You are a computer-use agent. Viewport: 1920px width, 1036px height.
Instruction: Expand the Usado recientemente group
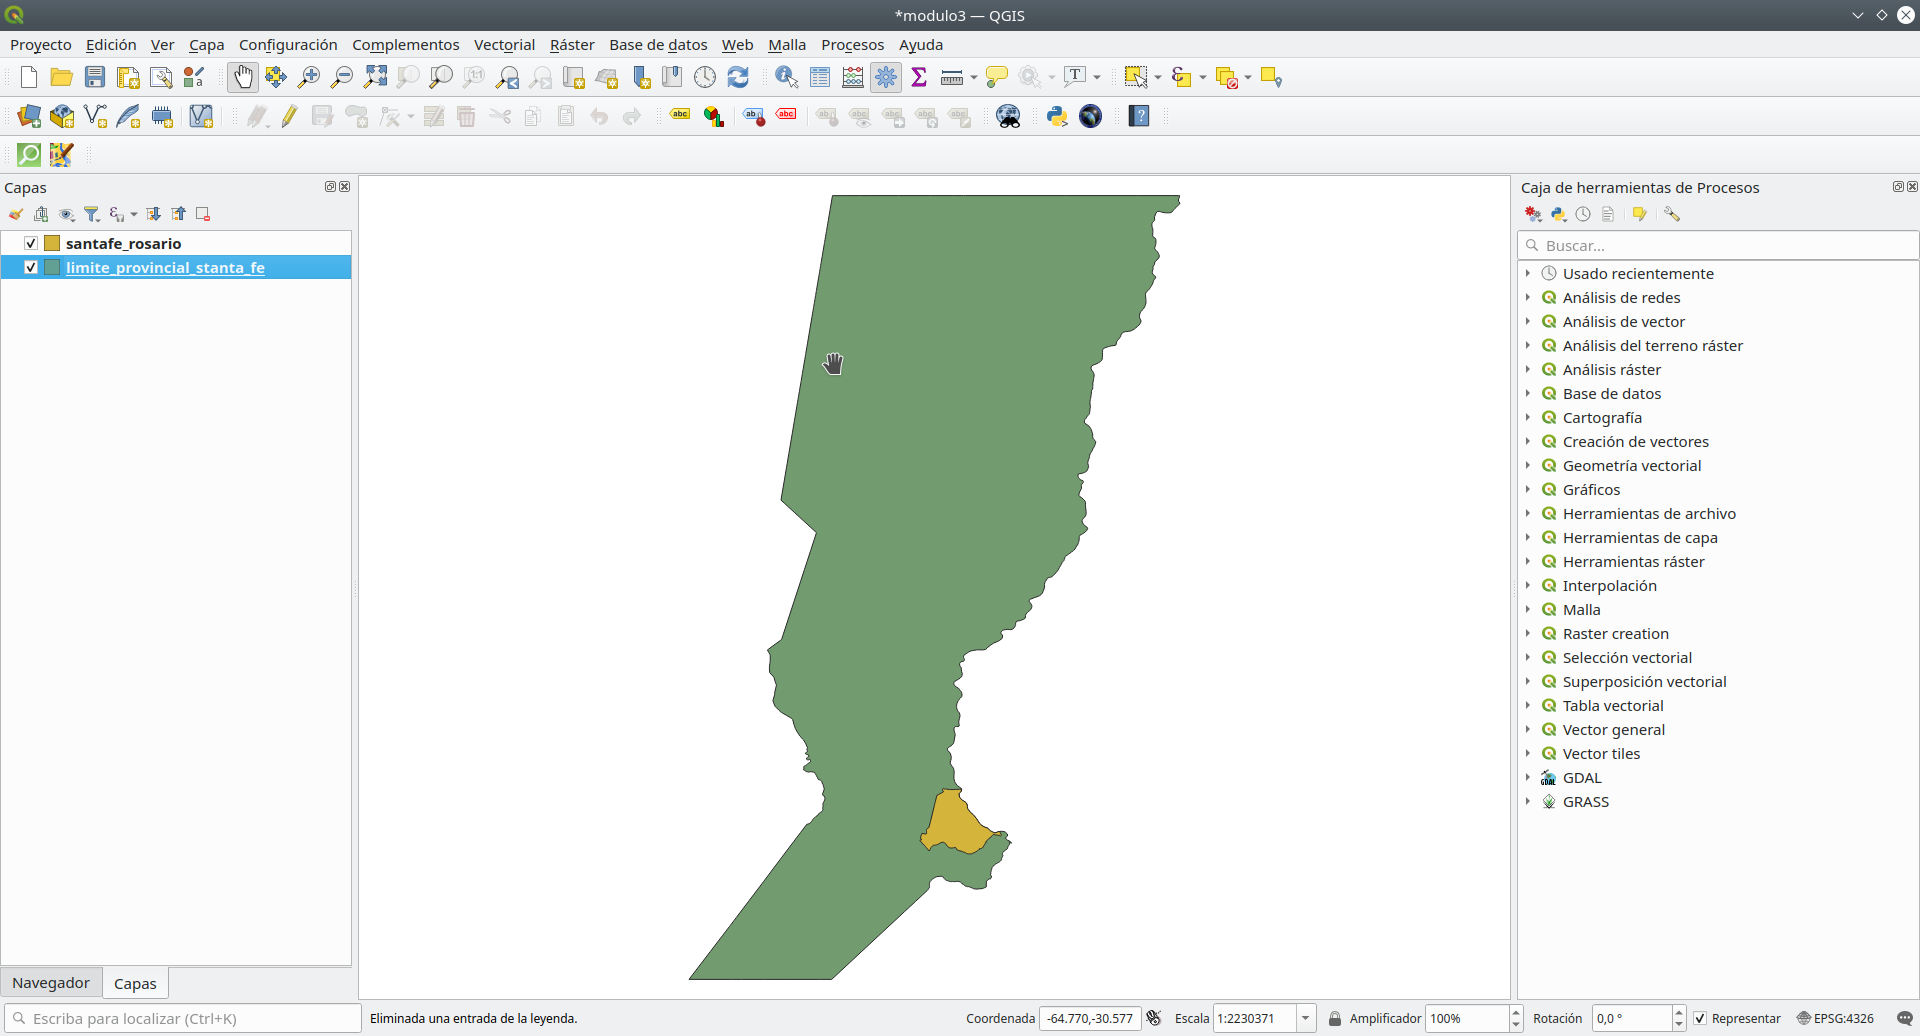coord(1528,273)
